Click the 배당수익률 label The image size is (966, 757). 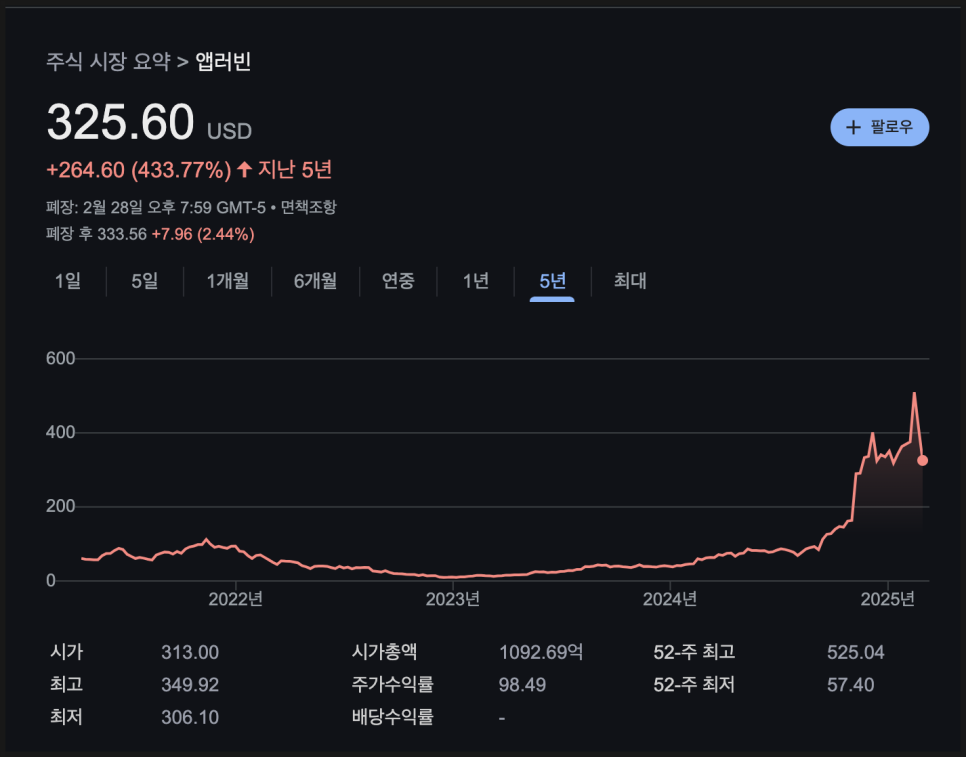point(392,717)
